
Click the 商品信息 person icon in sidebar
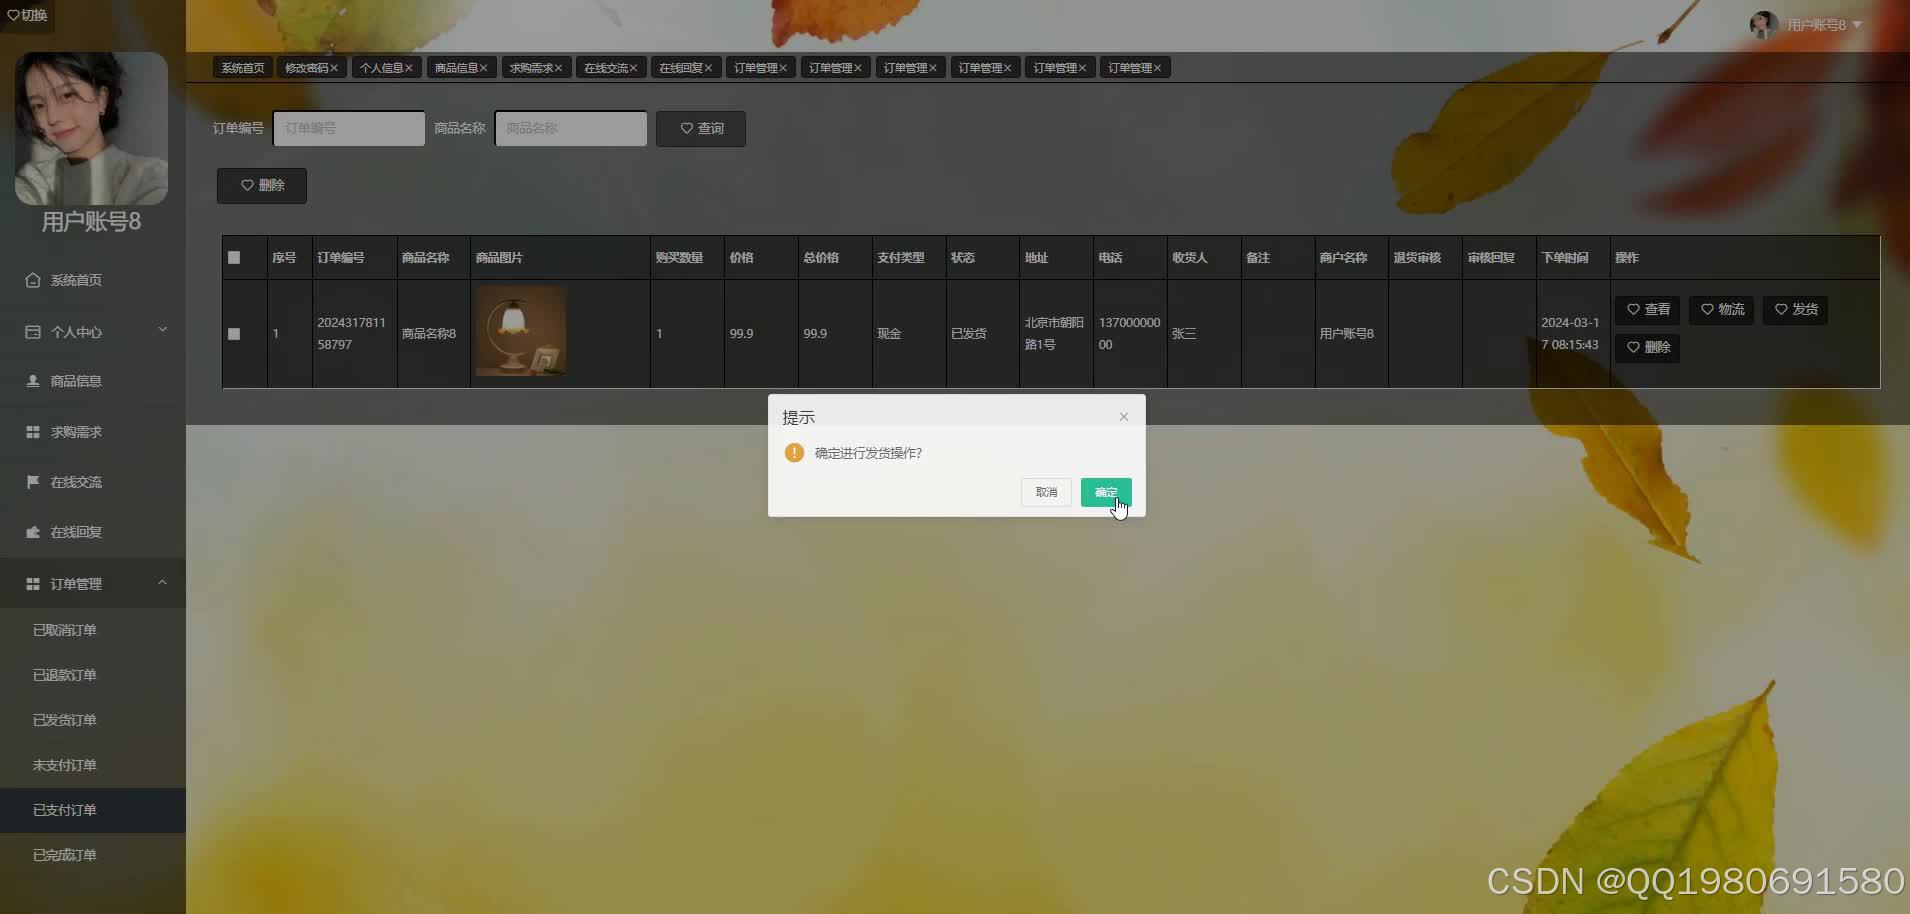pyautogui.click(x=33, y=381)
